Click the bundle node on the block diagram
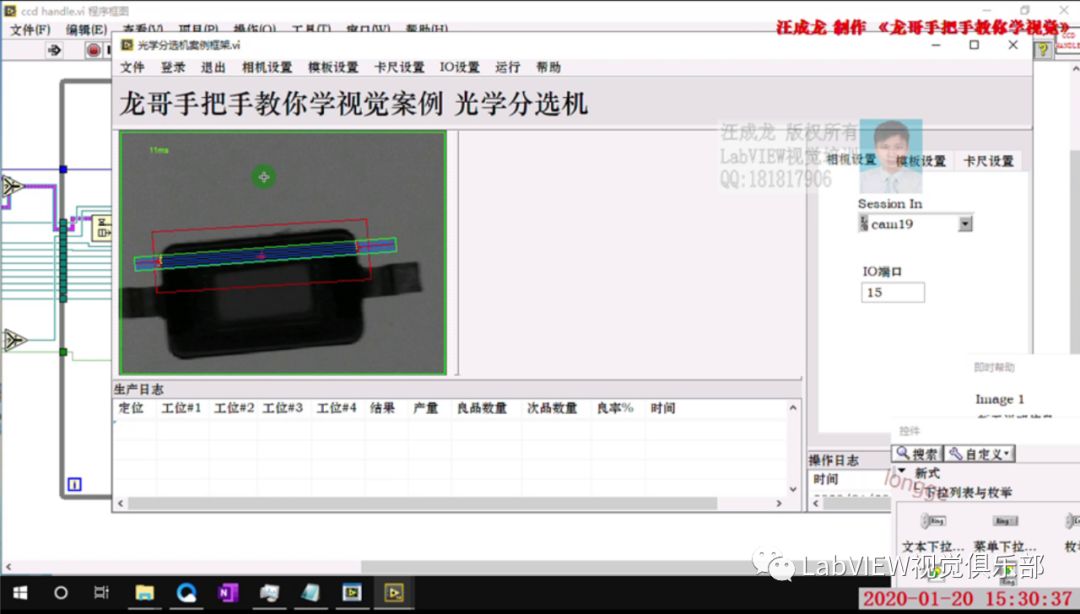 102,227
